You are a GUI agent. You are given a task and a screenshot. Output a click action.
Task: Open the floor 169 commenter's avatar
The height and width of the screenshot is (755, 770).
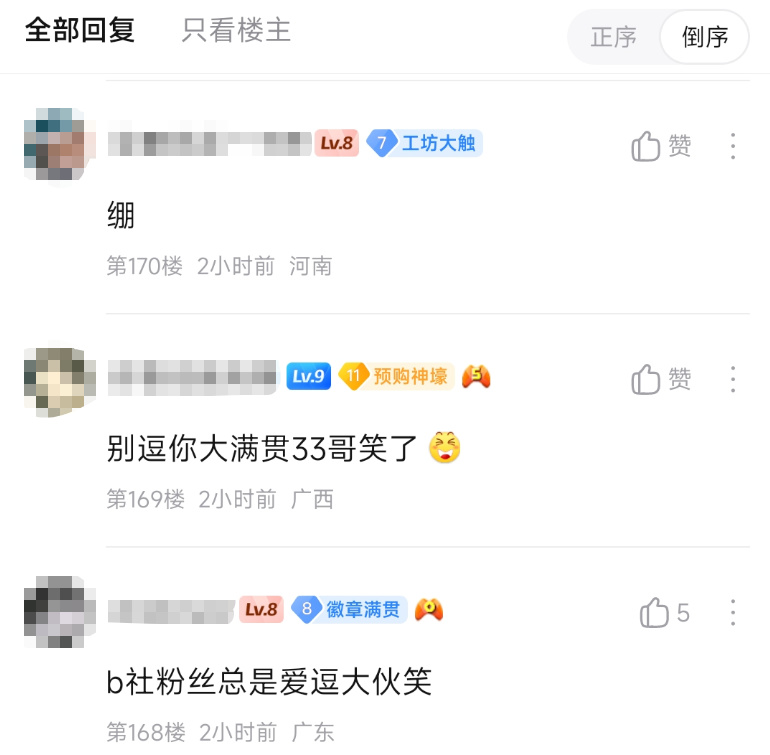59,378
